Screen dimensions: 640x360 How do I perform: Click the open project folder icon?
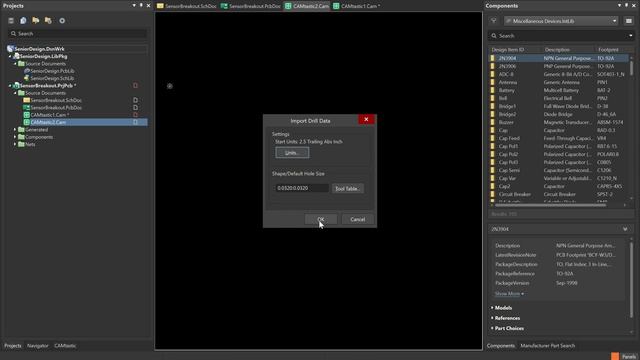coord(36,20)
